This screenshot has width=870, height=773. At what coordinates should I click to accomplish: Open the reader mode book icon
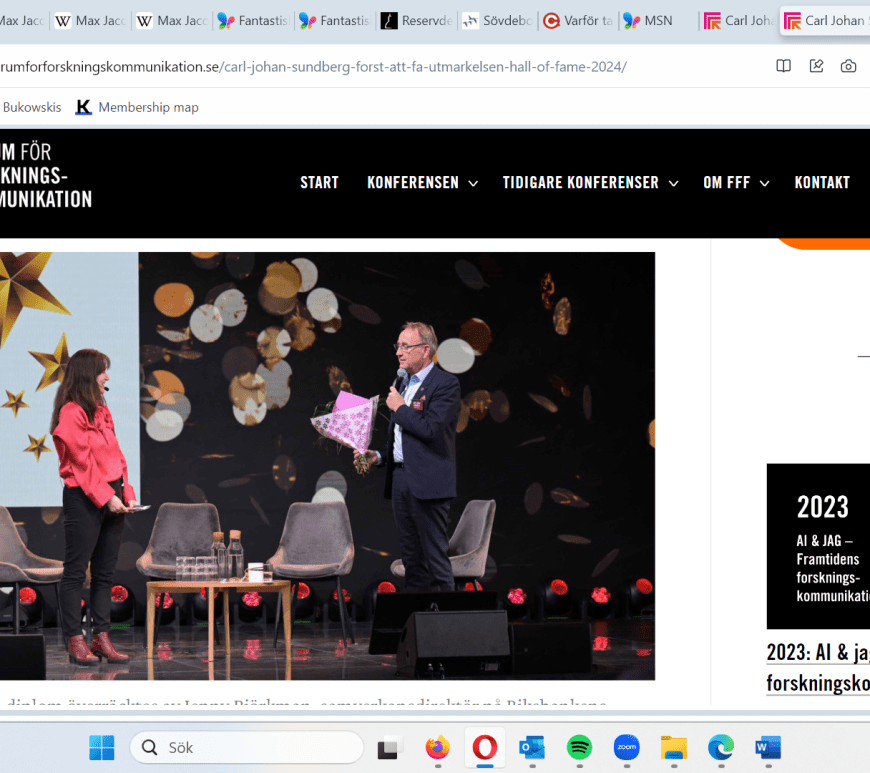point(784,66)
